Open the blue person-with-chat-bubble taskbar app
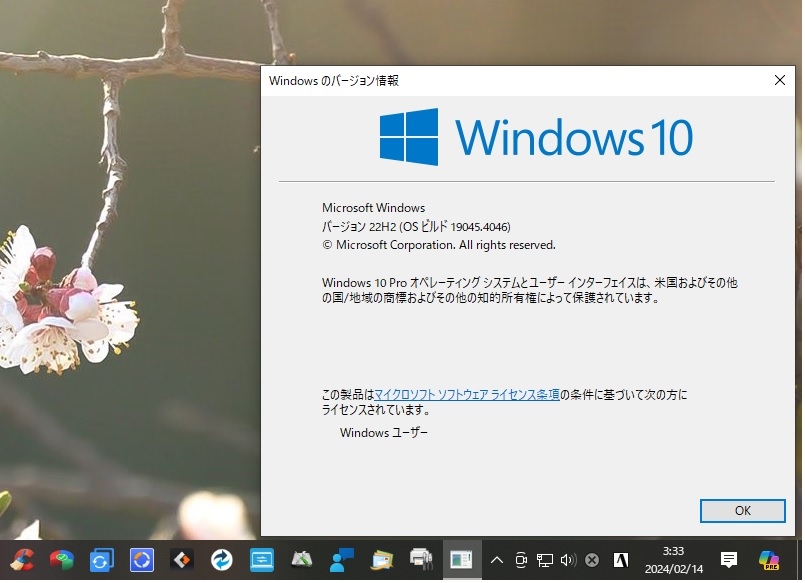This screenshot has height=583, width=805. [342, 561]
